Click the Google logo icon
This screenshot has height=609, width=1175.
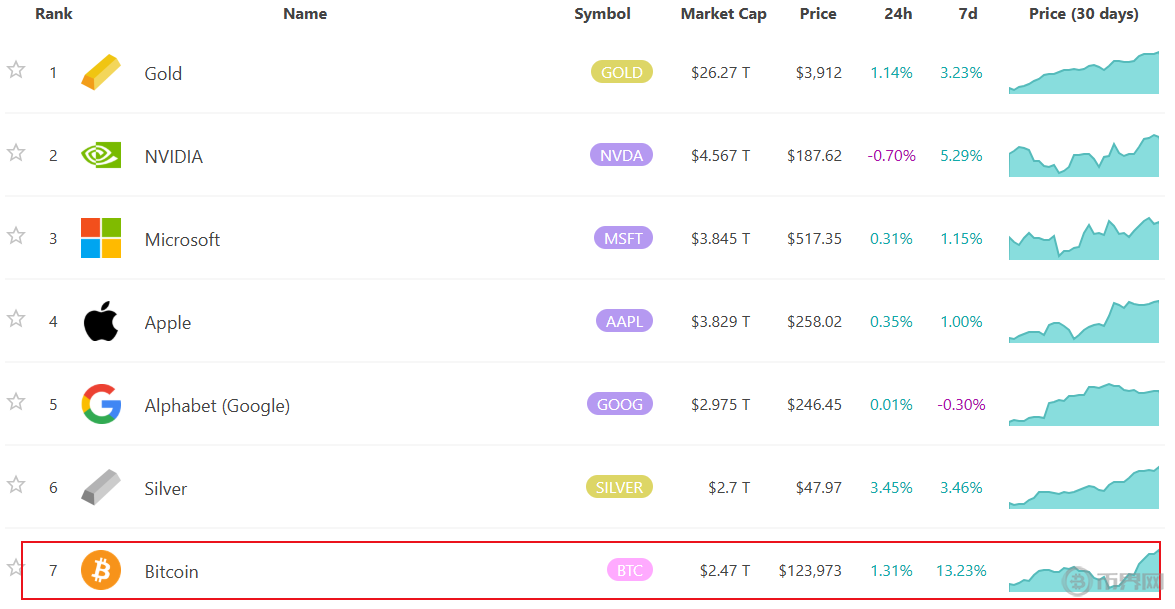coord(101,404)
